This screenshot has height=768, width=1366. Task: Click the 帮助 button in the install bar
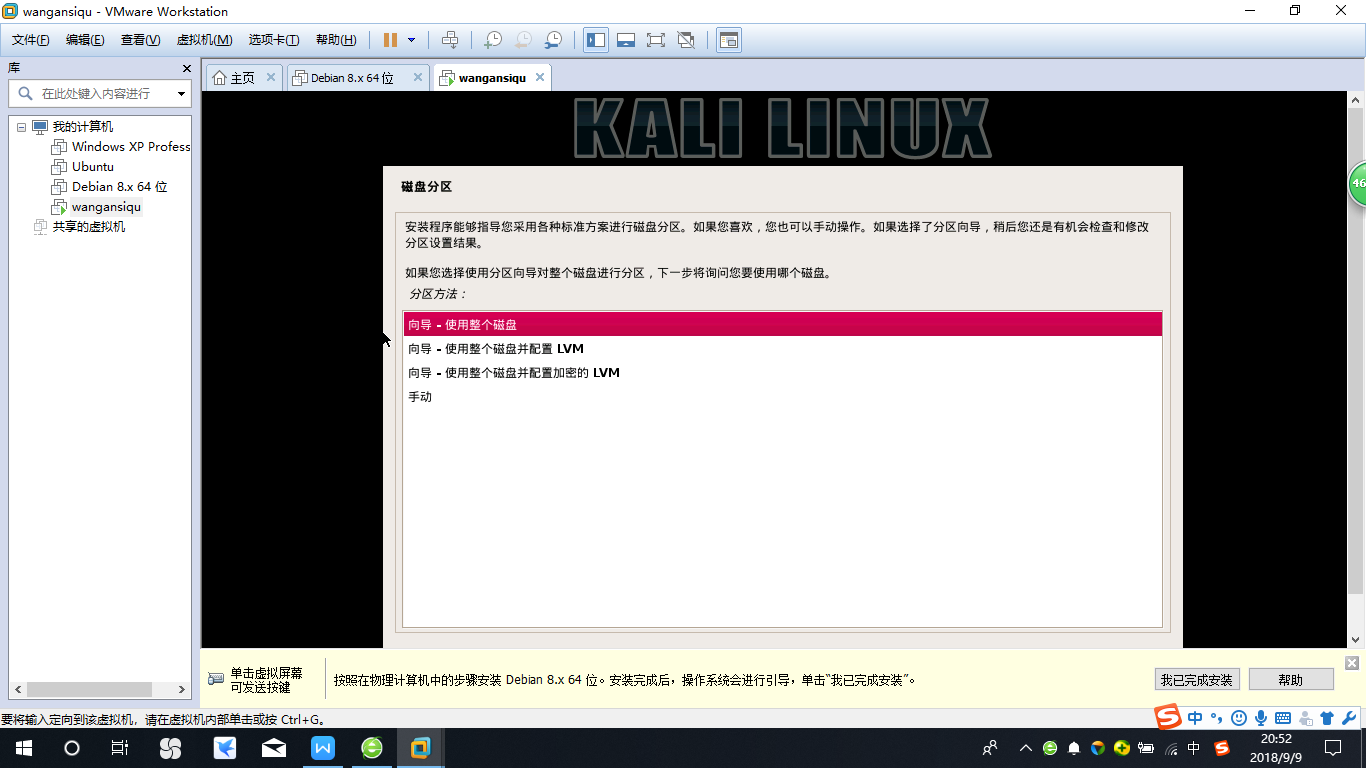pos(1291,680)
